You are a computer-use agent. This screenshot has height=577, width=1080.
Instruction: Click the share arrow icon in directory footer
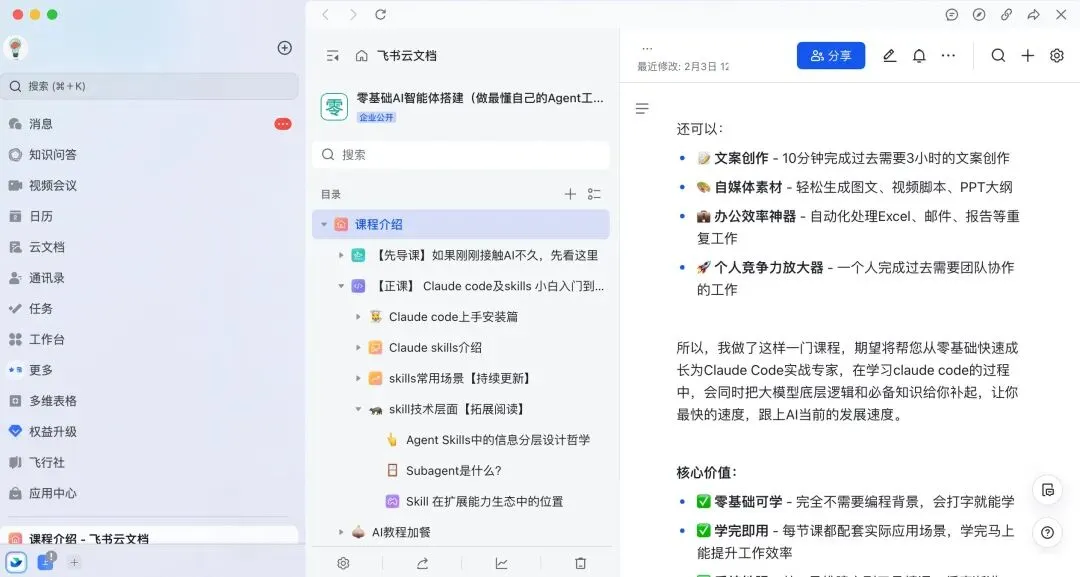tap(422, 563)
